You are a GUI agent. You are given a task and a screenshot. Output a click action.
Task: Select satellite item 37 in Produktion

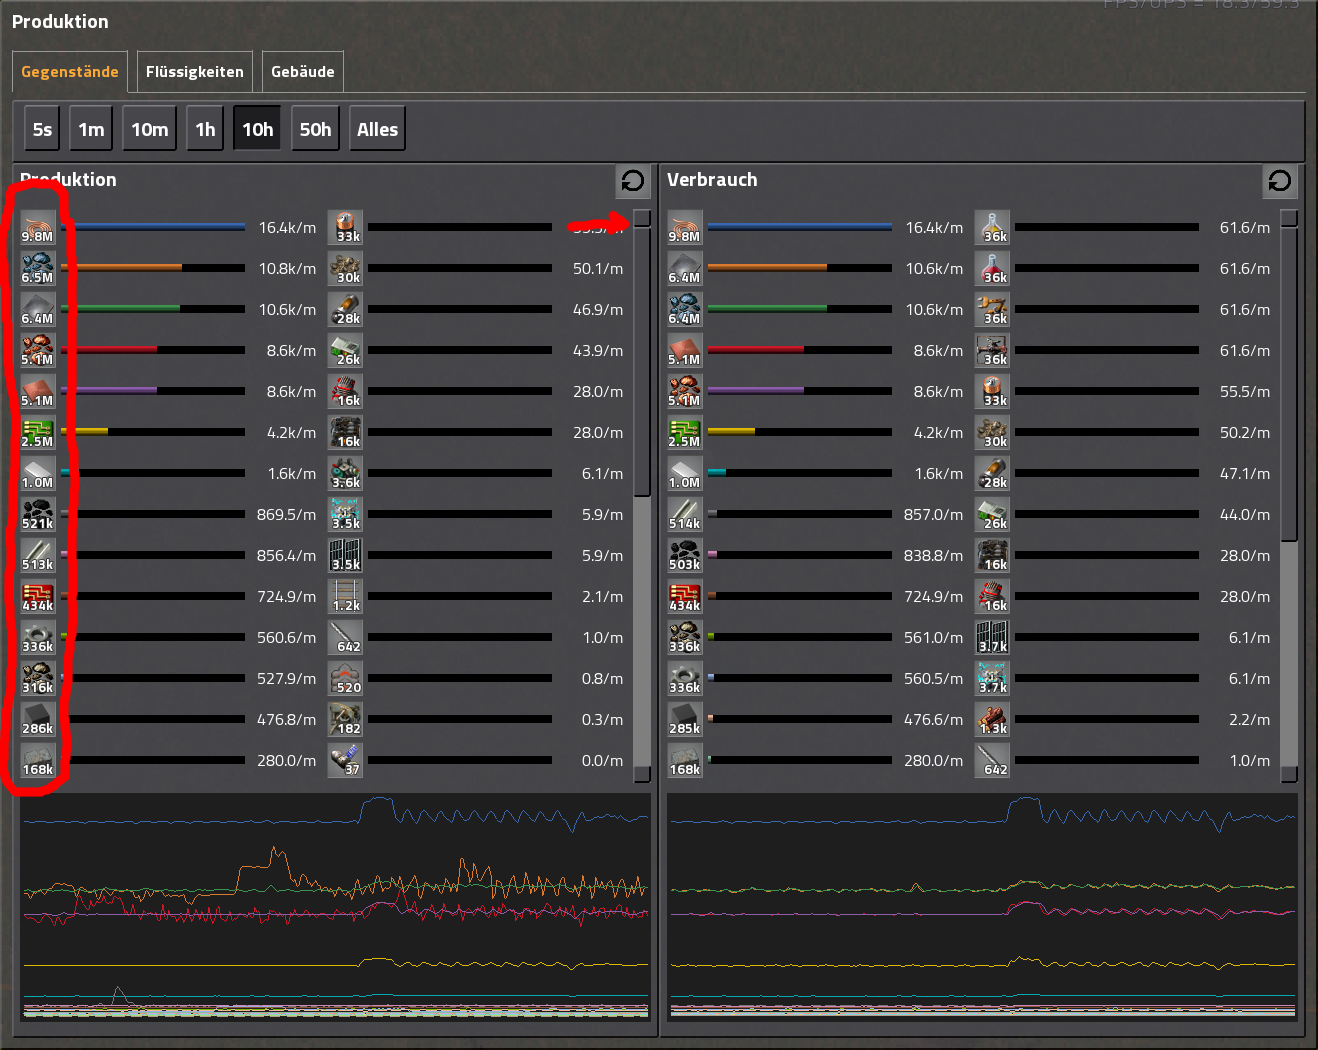(x=346, y=760)
